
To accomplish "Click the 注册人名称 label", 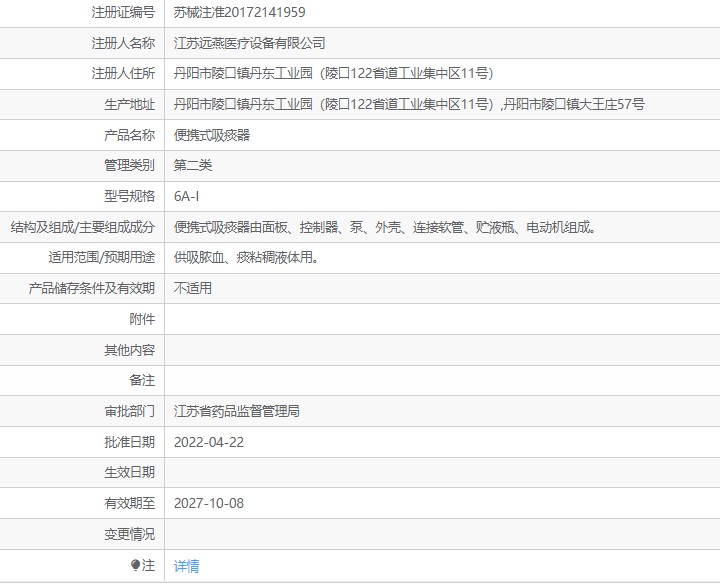I will point(123,43).
